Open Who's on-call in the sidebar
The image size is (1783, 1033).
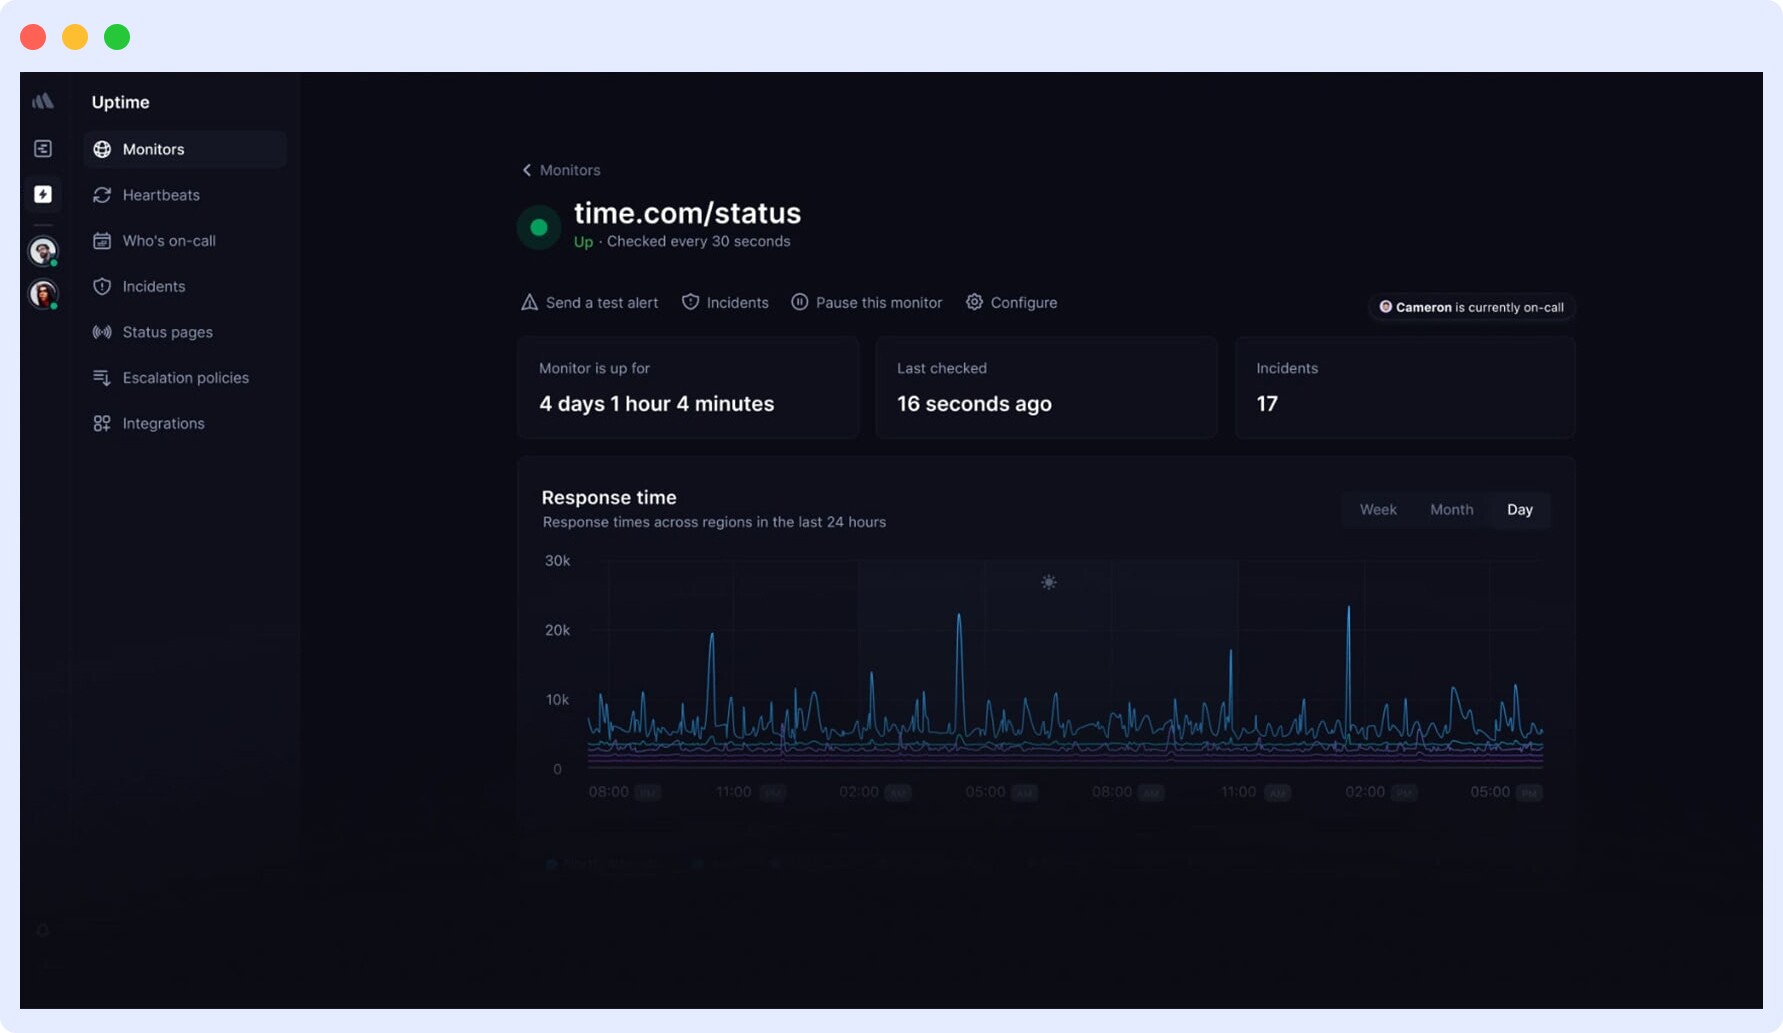coord(186,241)
